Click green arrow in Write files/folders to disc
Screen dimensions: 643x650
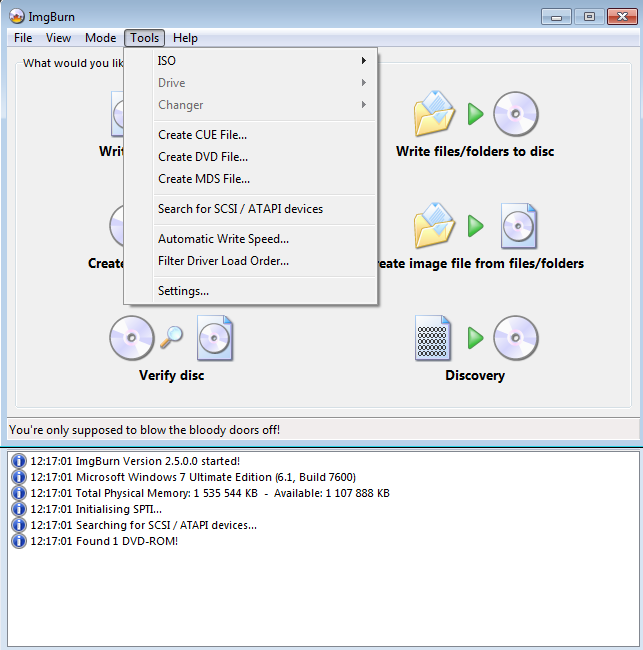(476, 114)
